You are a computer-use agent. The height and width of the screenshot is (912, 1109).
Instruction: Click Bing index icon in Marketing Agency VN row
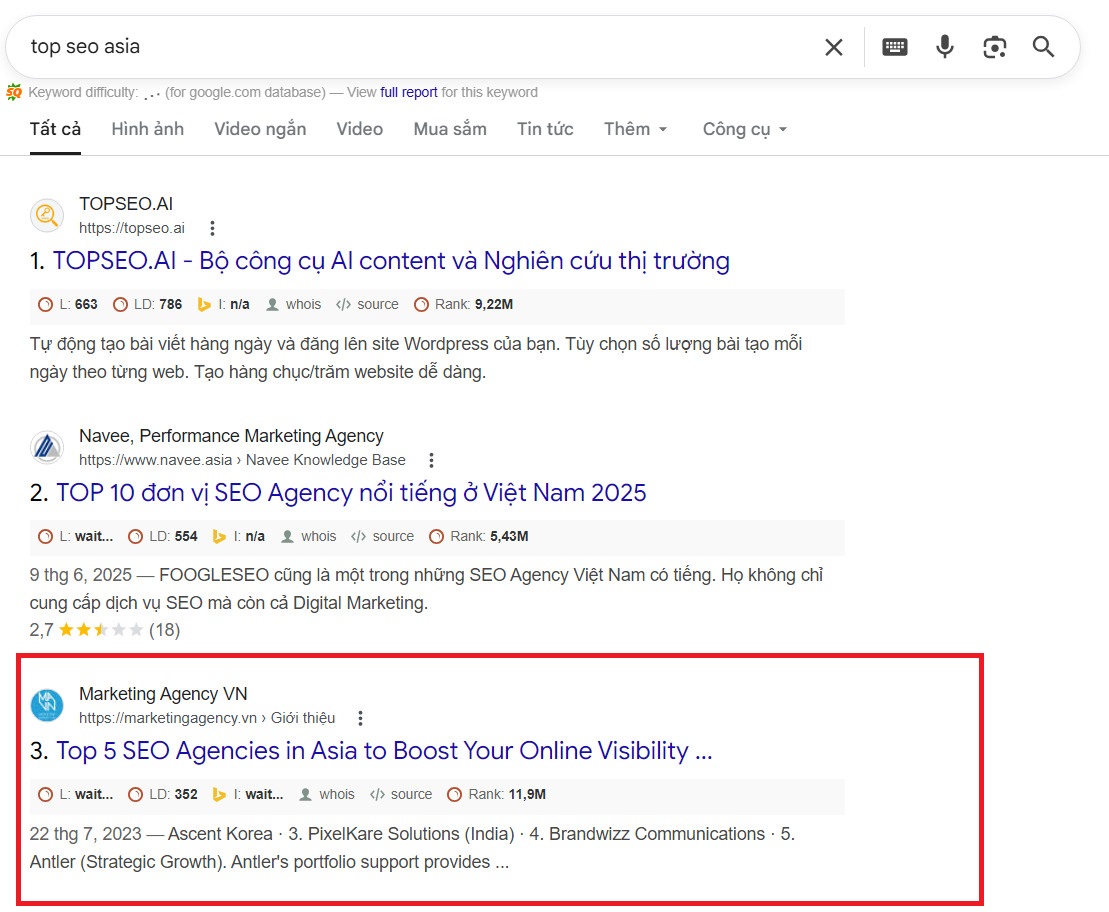coord(219,795)
